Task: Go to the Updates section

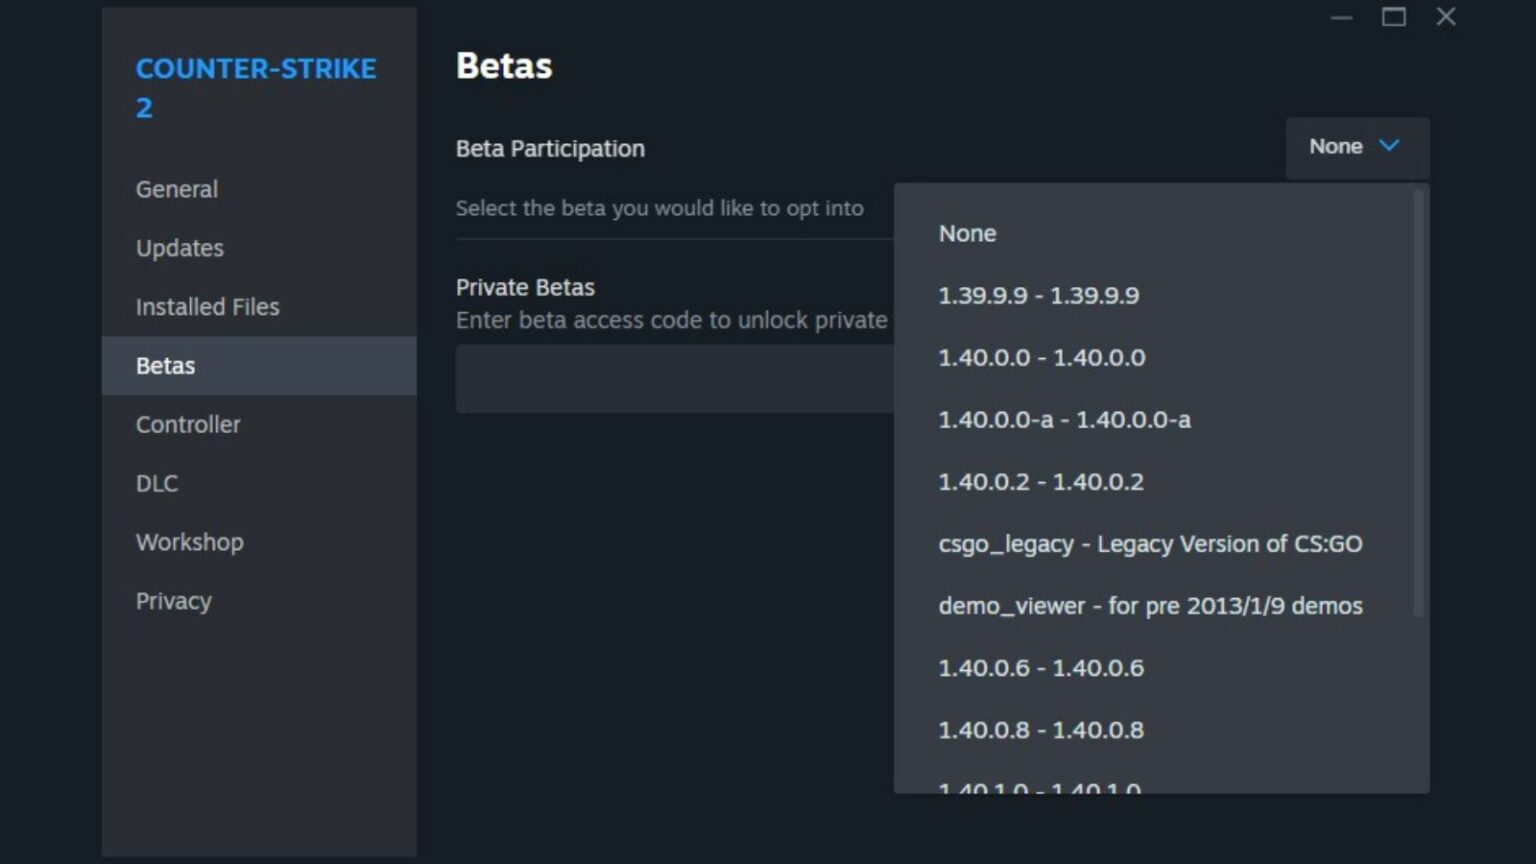Action: (x=180, y=248)
